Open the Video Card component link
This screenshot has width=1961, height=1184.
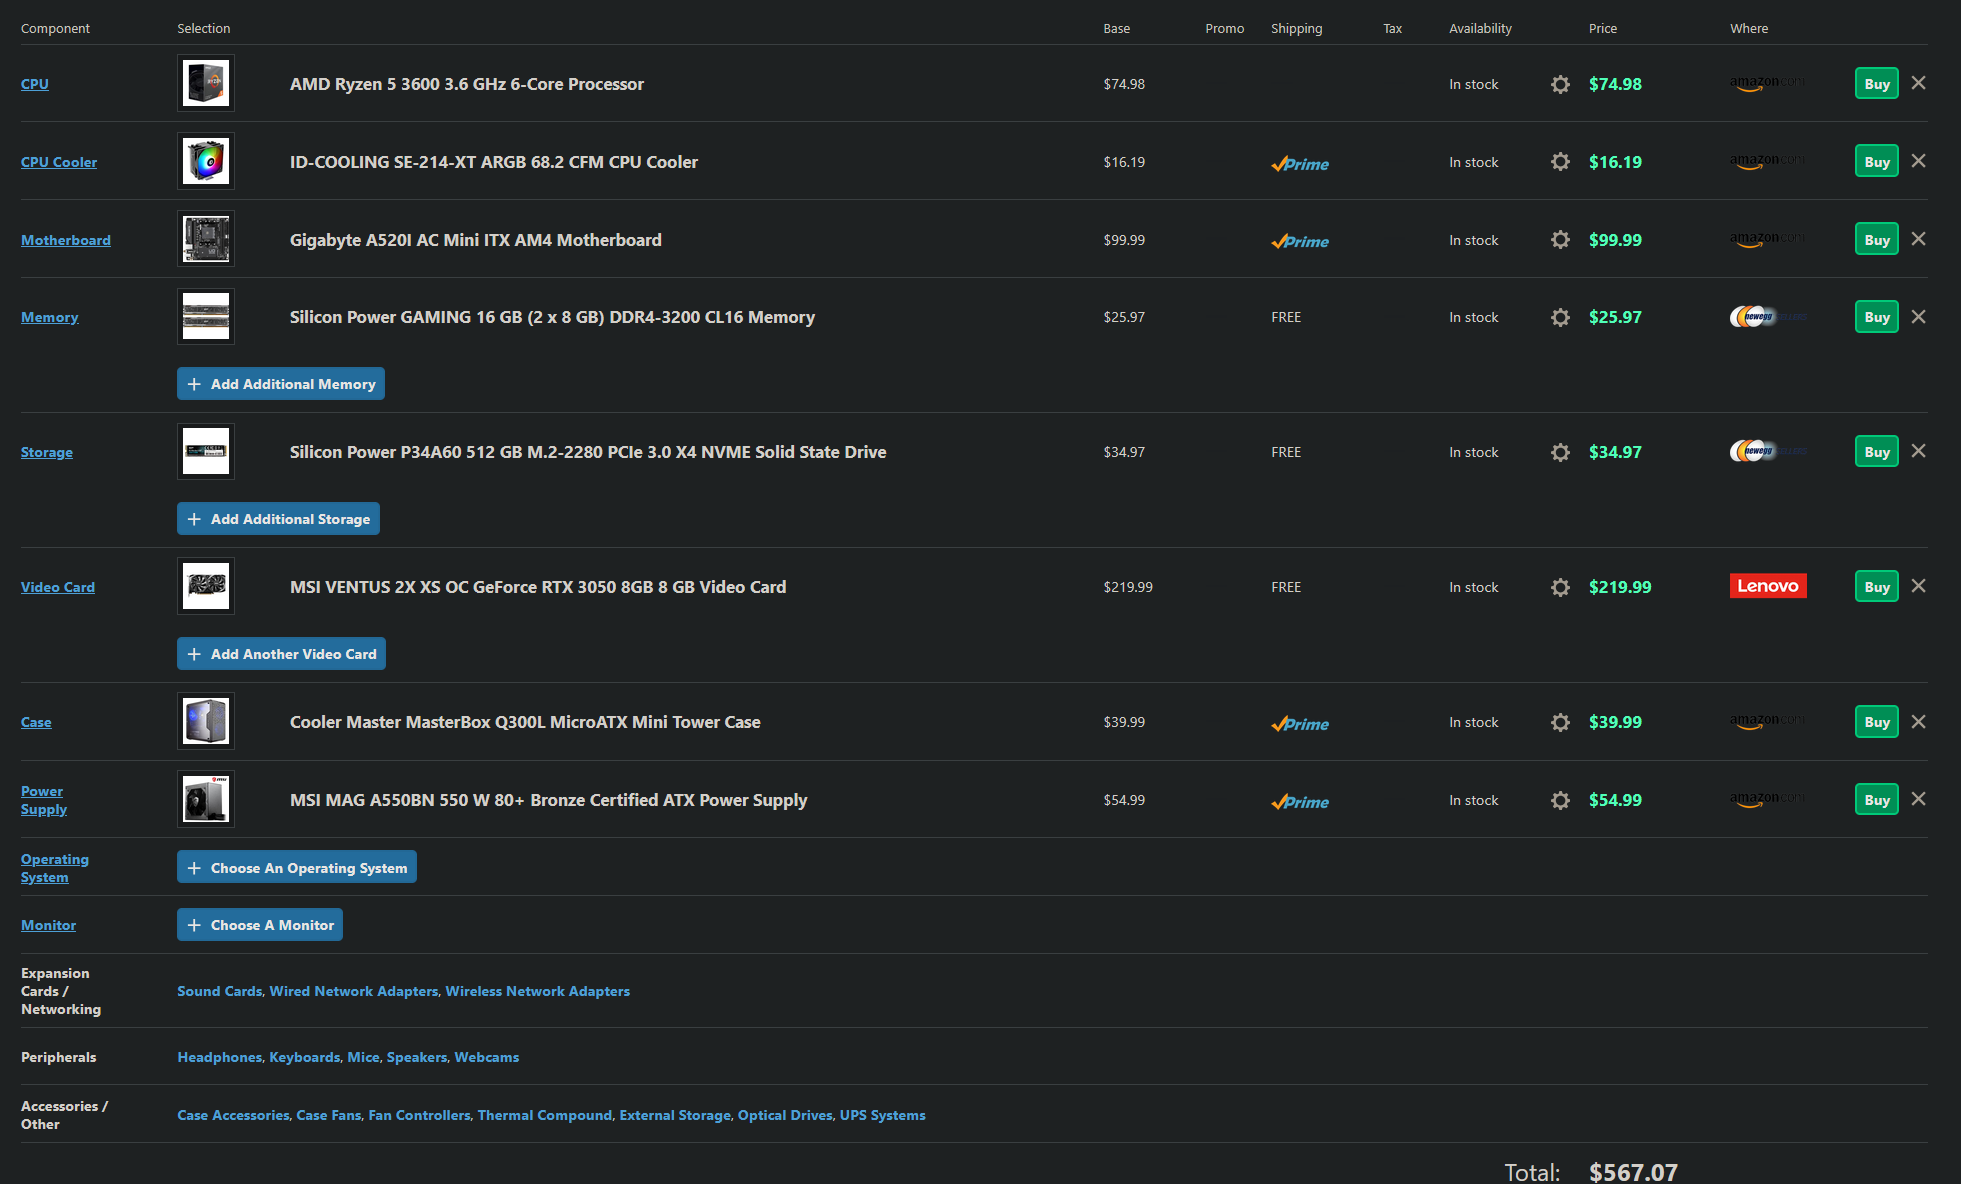tap(58, 587)
